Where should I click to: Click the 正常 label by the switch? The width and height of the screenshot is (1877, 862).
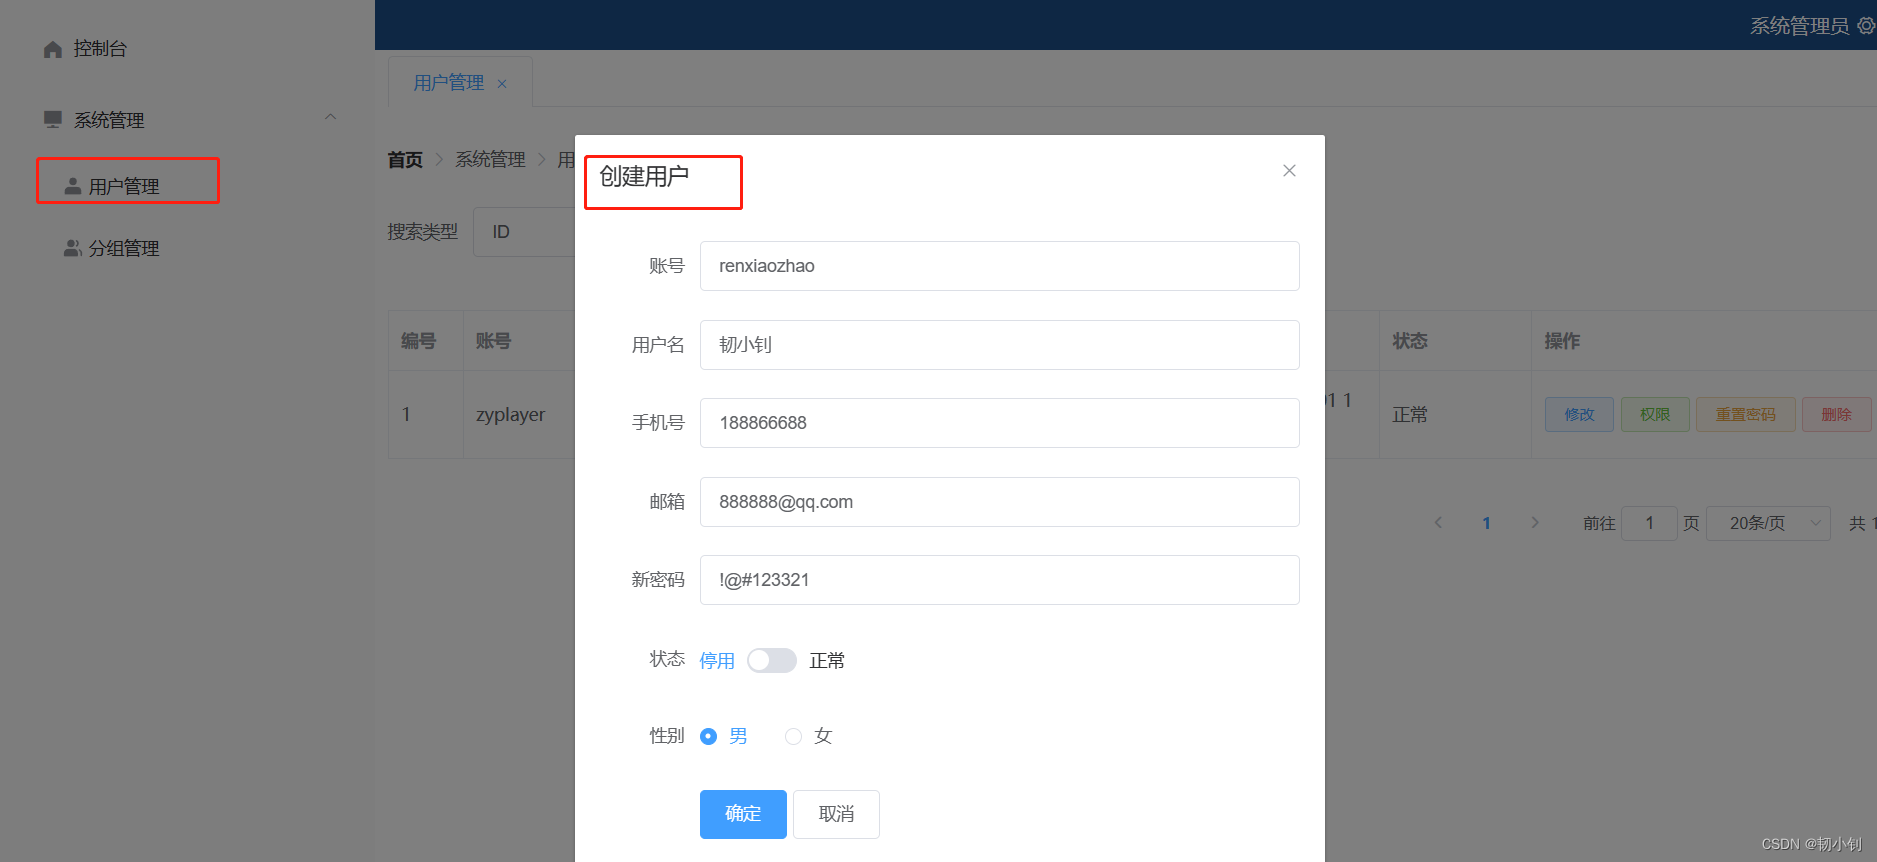[x=827, y=661]
